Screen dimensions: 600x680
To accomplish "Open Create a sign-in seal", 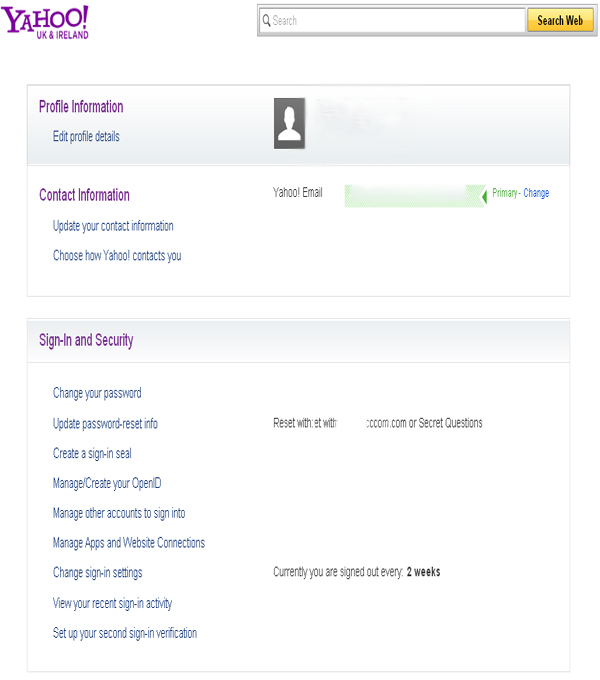I will [92, 453].
